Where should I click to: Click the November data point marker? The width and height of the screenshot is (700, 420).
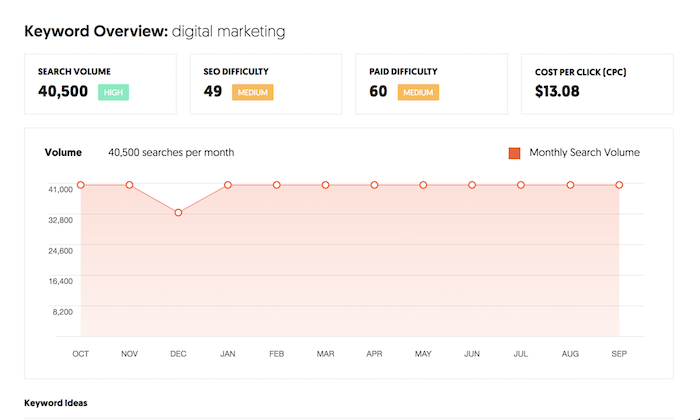tap(129, 185)
